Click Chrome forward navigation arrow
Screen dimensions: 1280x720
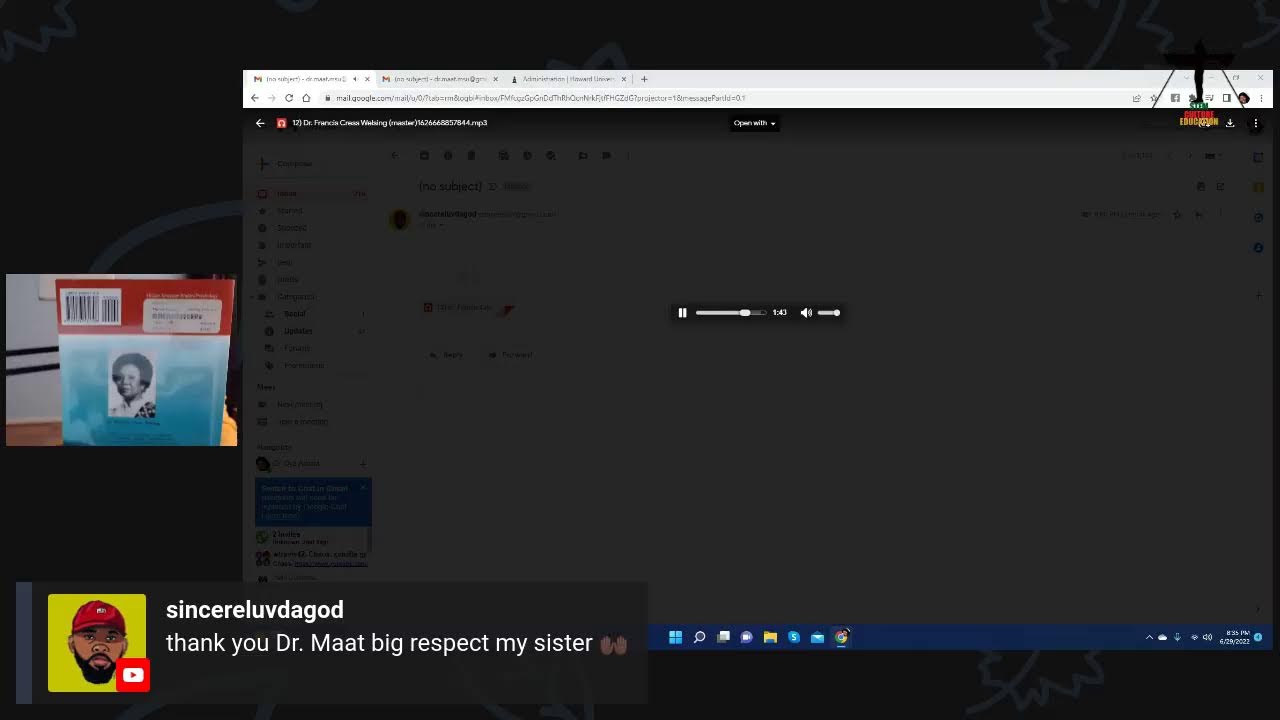pyautogui.click(x=271, y=98)
